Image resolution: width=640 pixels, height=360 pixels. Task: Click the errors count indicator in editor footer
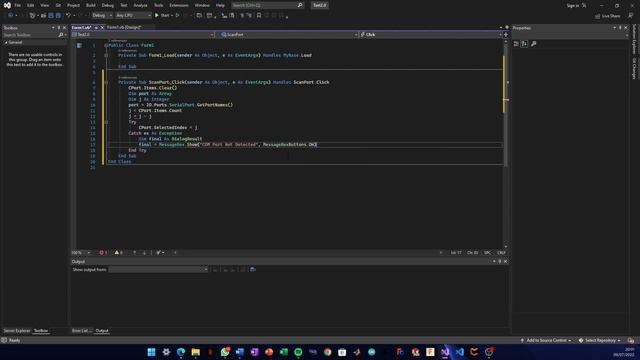click(x=103, y=253)
